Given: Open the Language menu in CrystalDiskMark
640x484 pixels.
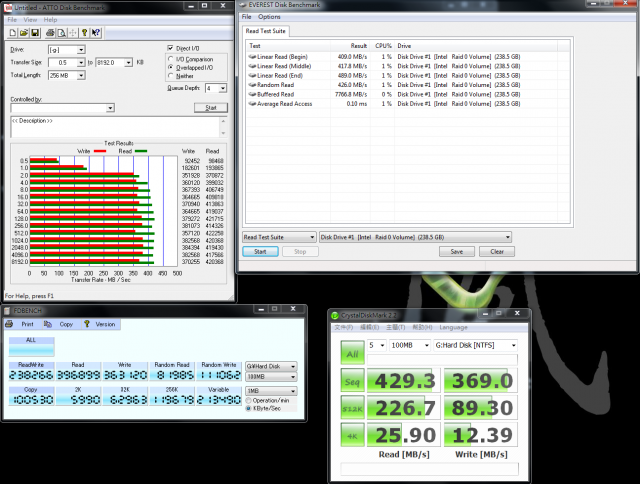Looking at the screenshot, I should click(453, 327).
